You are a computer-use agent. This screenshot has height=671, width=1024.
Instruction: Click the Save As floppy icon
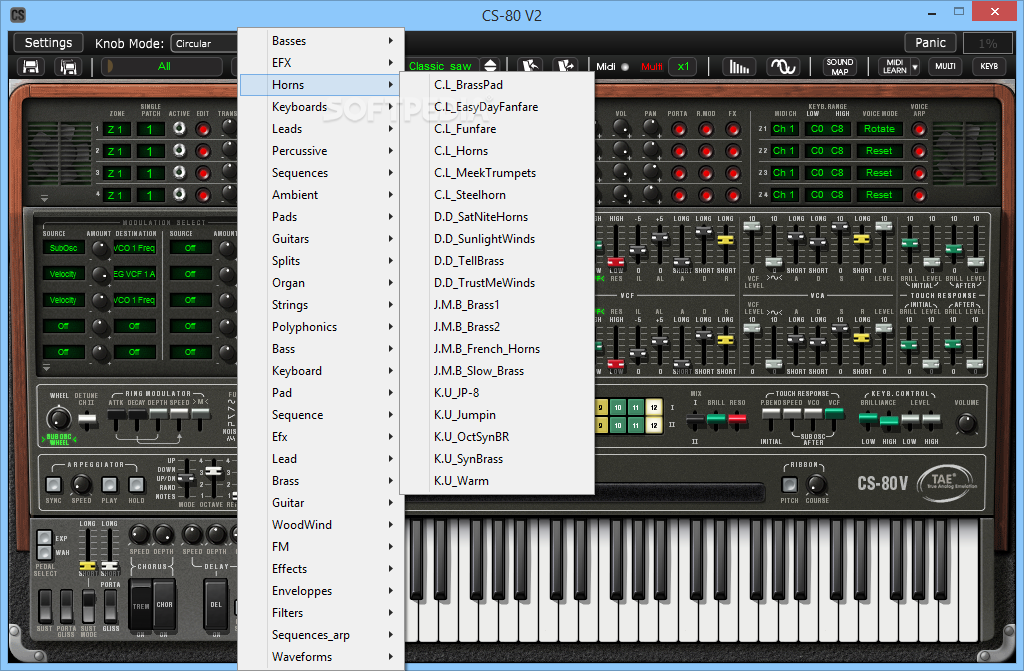point(69,67)
